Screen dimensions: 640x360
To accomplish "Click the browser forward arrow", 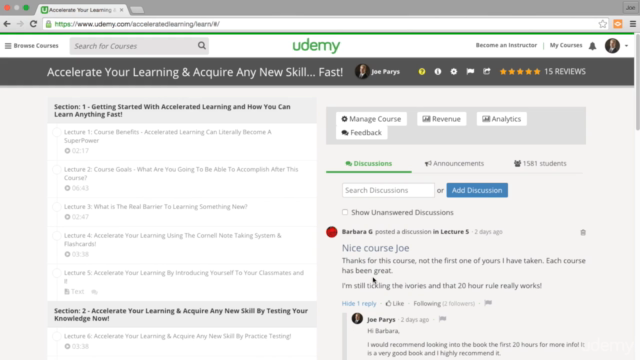I will pyautogui.click(x=20, y=24).
